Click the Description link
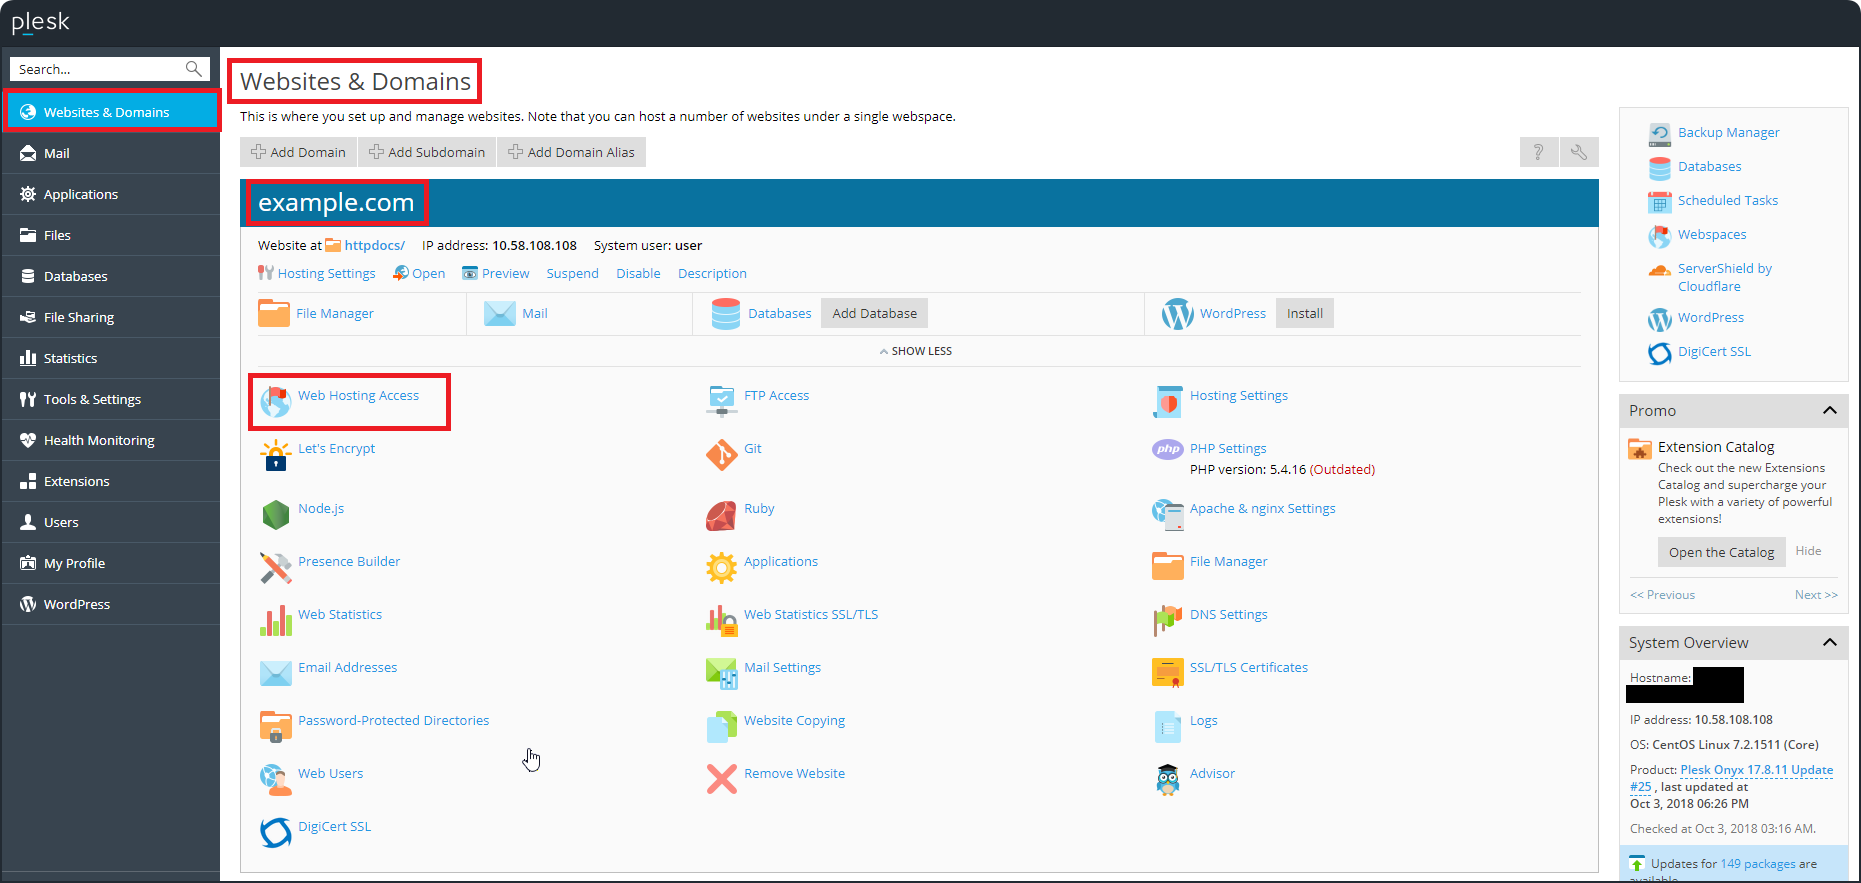Image resolution: width=1861 pixels, height=883 pixels. pyautogui.click(x=712, y=273)
